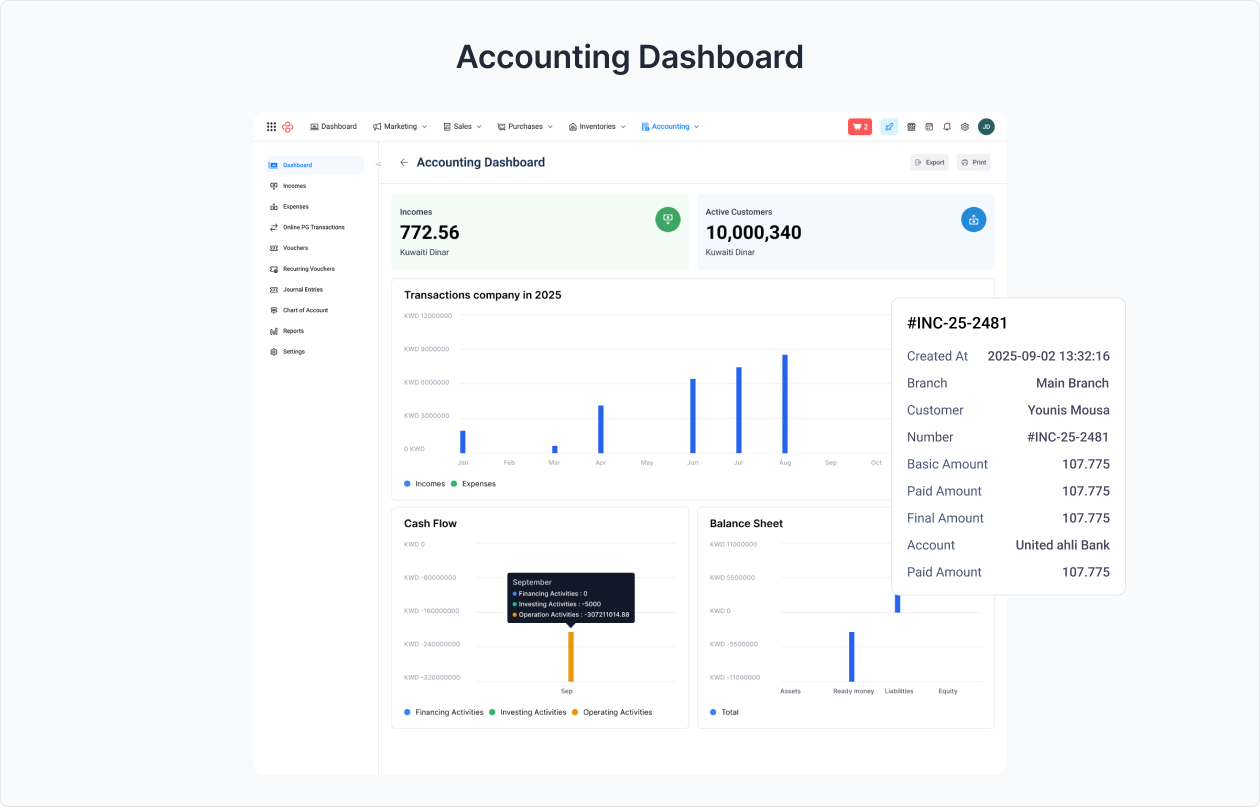Click the Print button
Screen dimensions: 1260x808
tap(973, 162)
